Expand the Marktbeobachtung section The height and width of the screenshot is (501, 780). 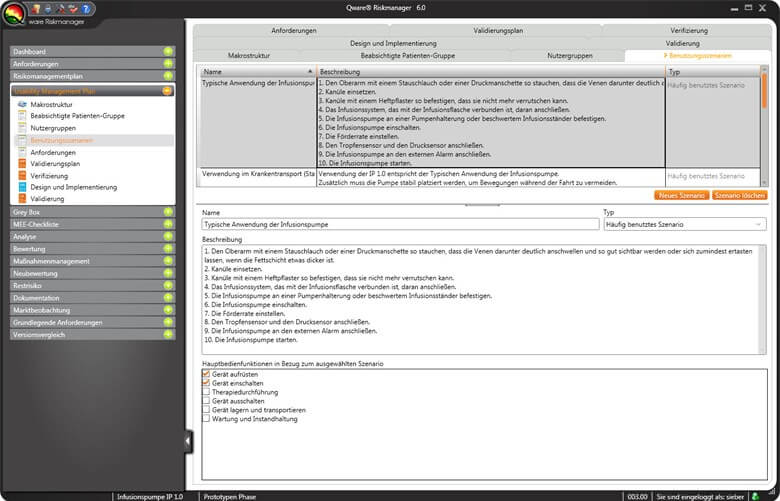168,310
